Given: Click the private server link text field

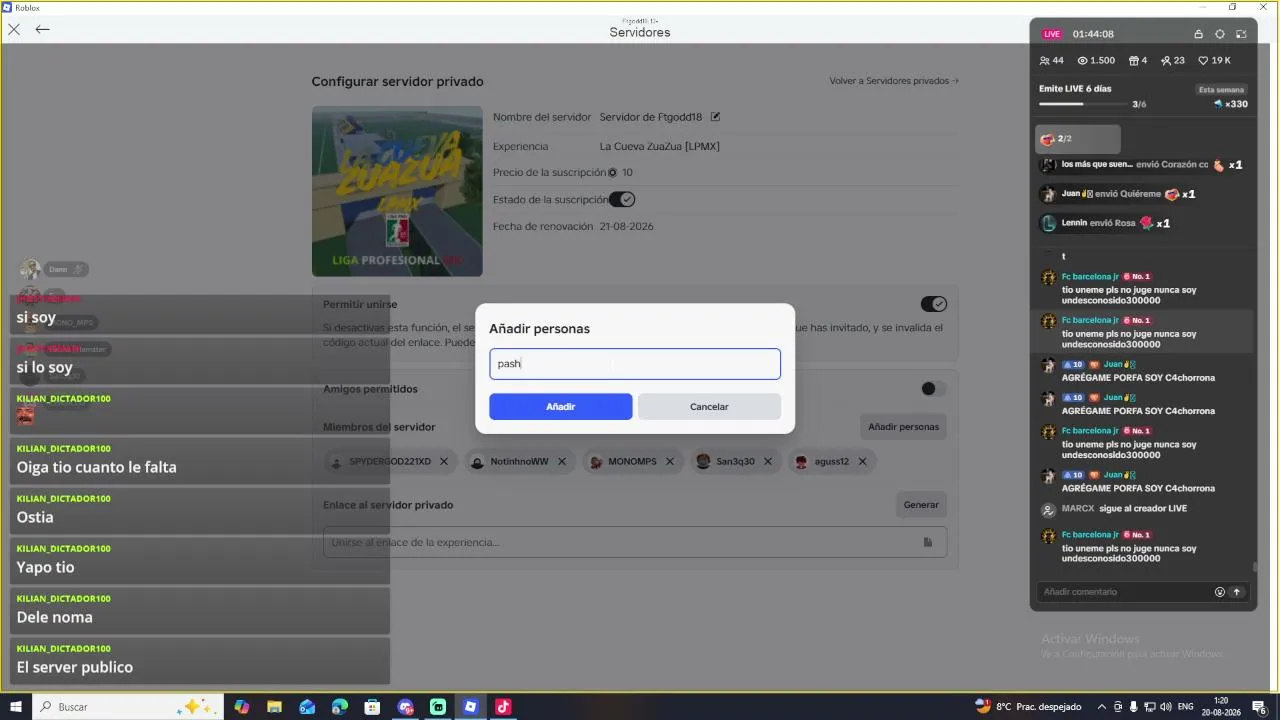Looking at the screenshot, I should pyautogui.click(x=635, y=542).
